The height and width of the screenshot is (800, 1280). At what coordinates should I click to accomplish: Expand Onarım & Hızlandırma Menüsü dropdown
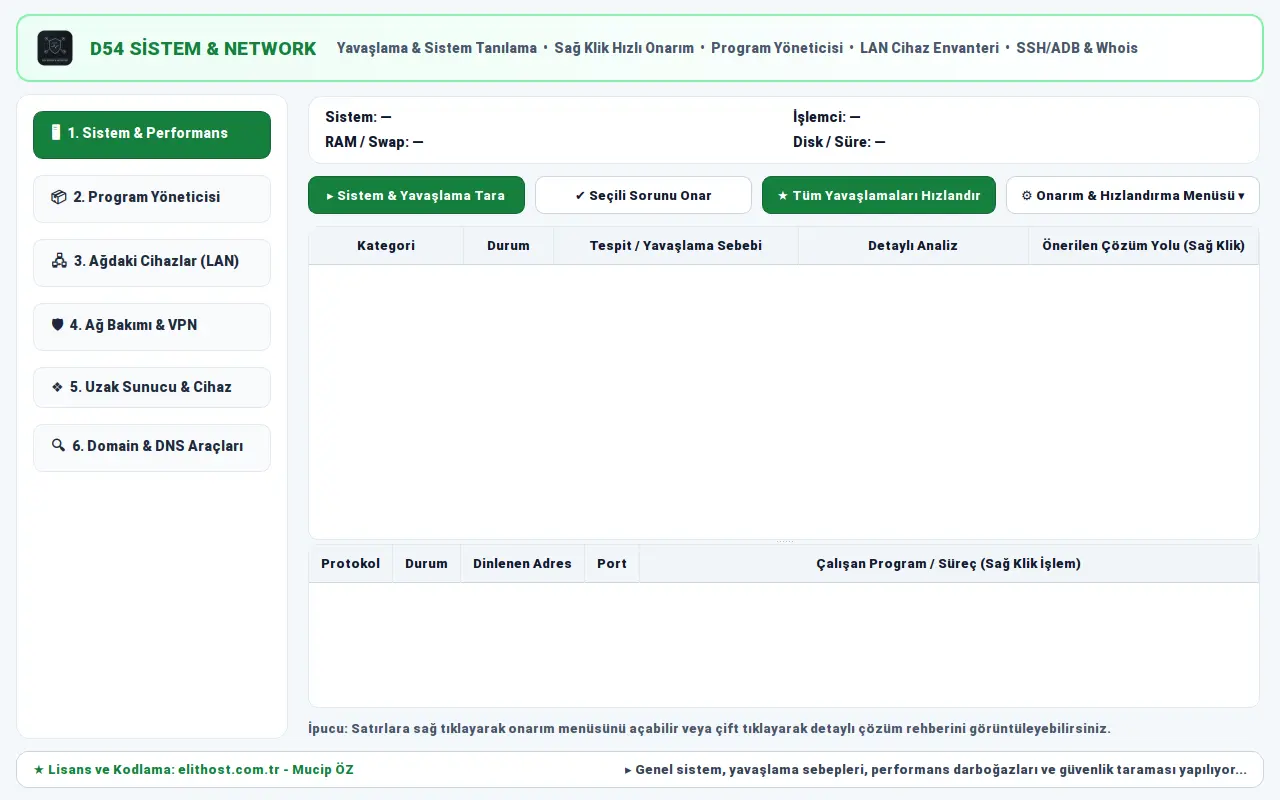(x=1133, y=195)
